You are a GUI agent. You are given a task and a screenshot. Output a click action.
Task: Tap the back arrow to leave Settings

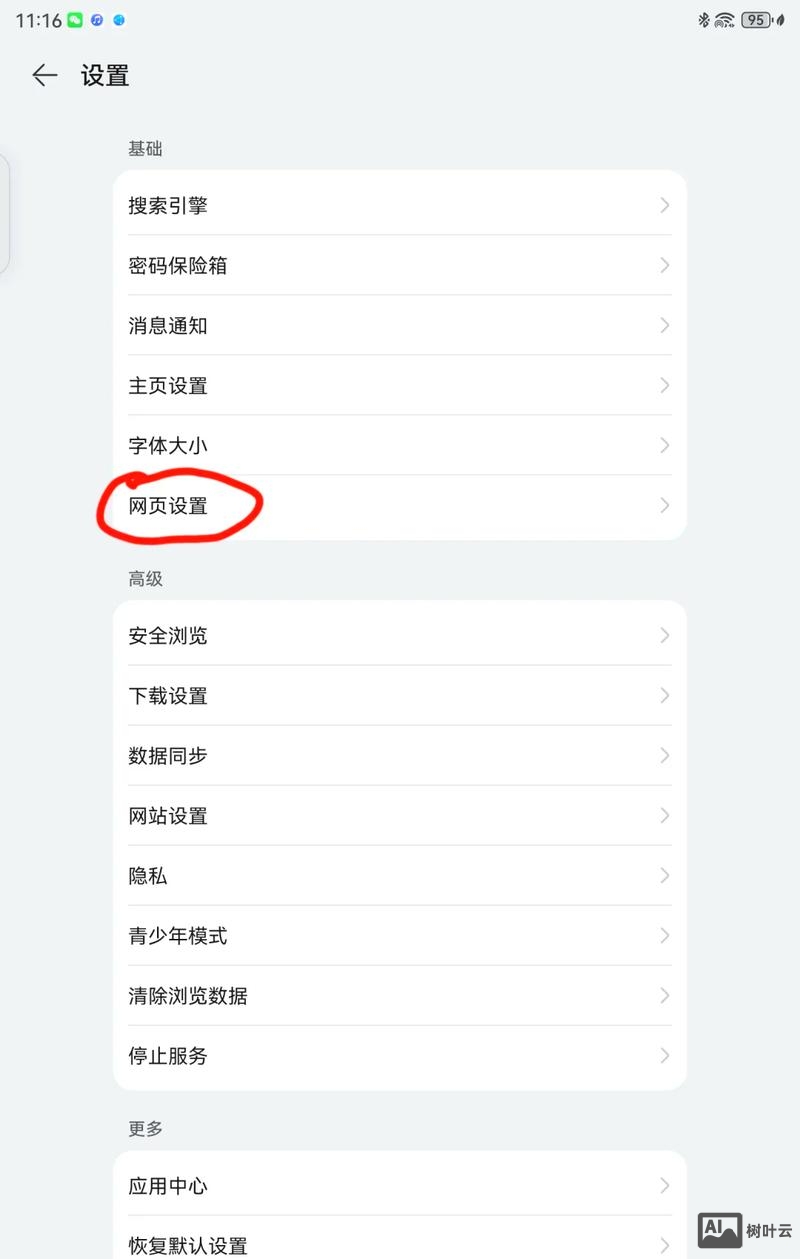click(x=44, y=76)
